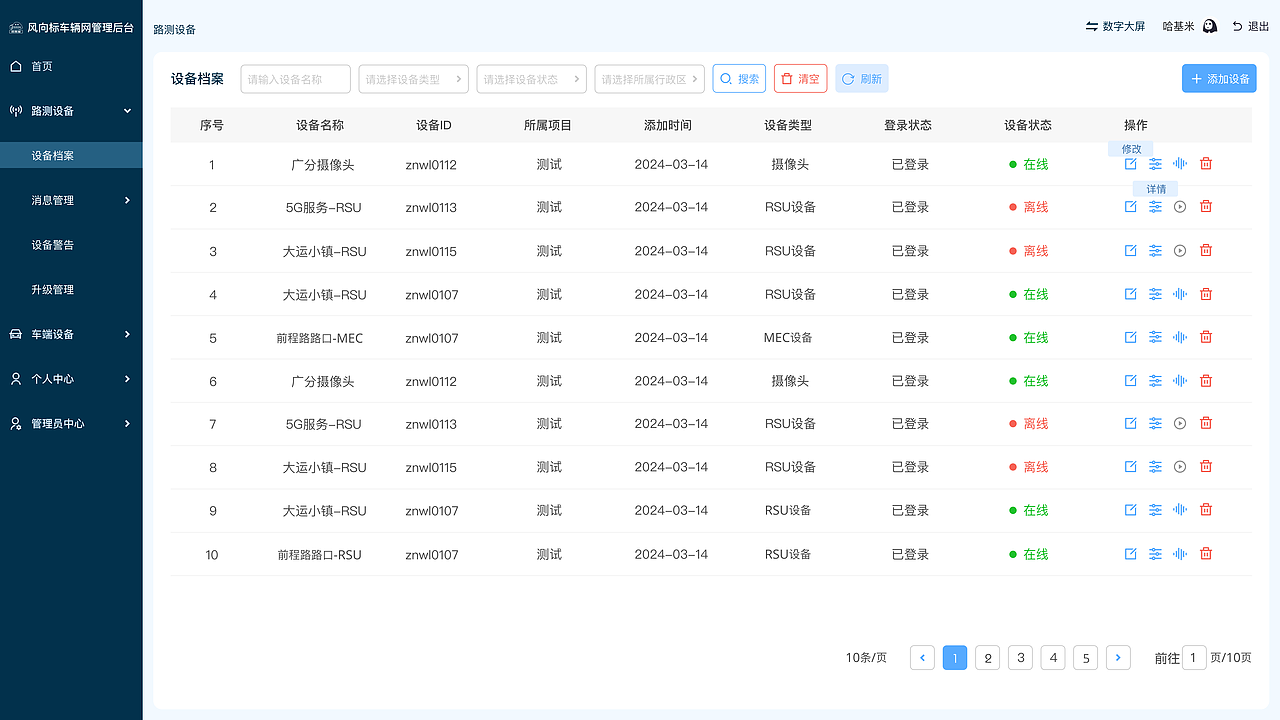Image resolution: width=1280 pixels, height=720 pixels.
Task: Expand the 消息管理 sidebar menu
Action: click(71, 199)
